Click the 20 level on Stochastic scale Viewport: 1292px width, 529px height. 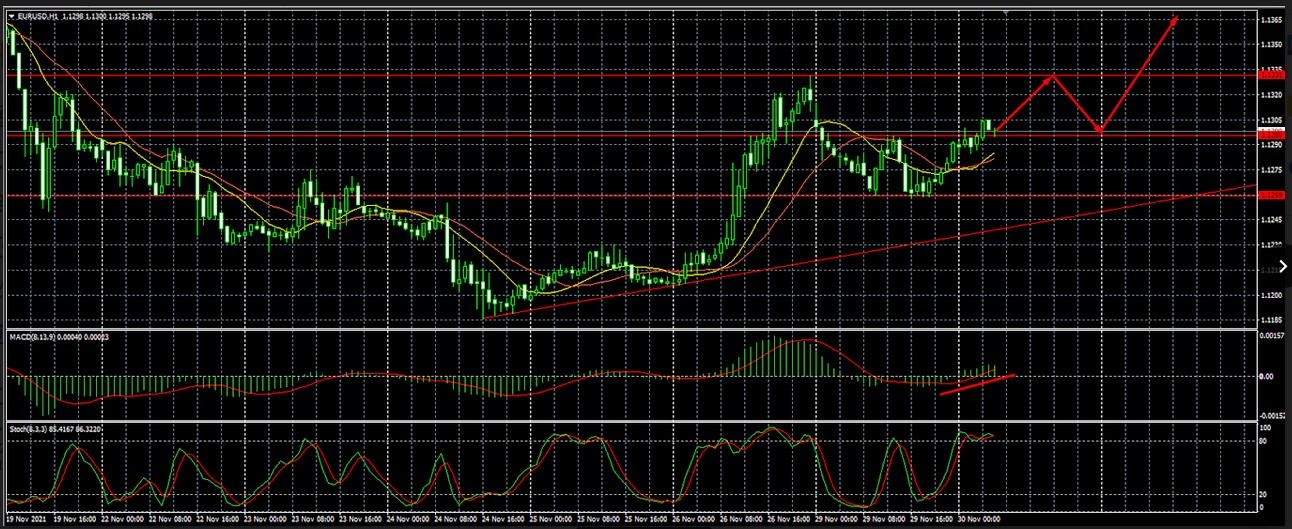click(x=1263, y=494)
